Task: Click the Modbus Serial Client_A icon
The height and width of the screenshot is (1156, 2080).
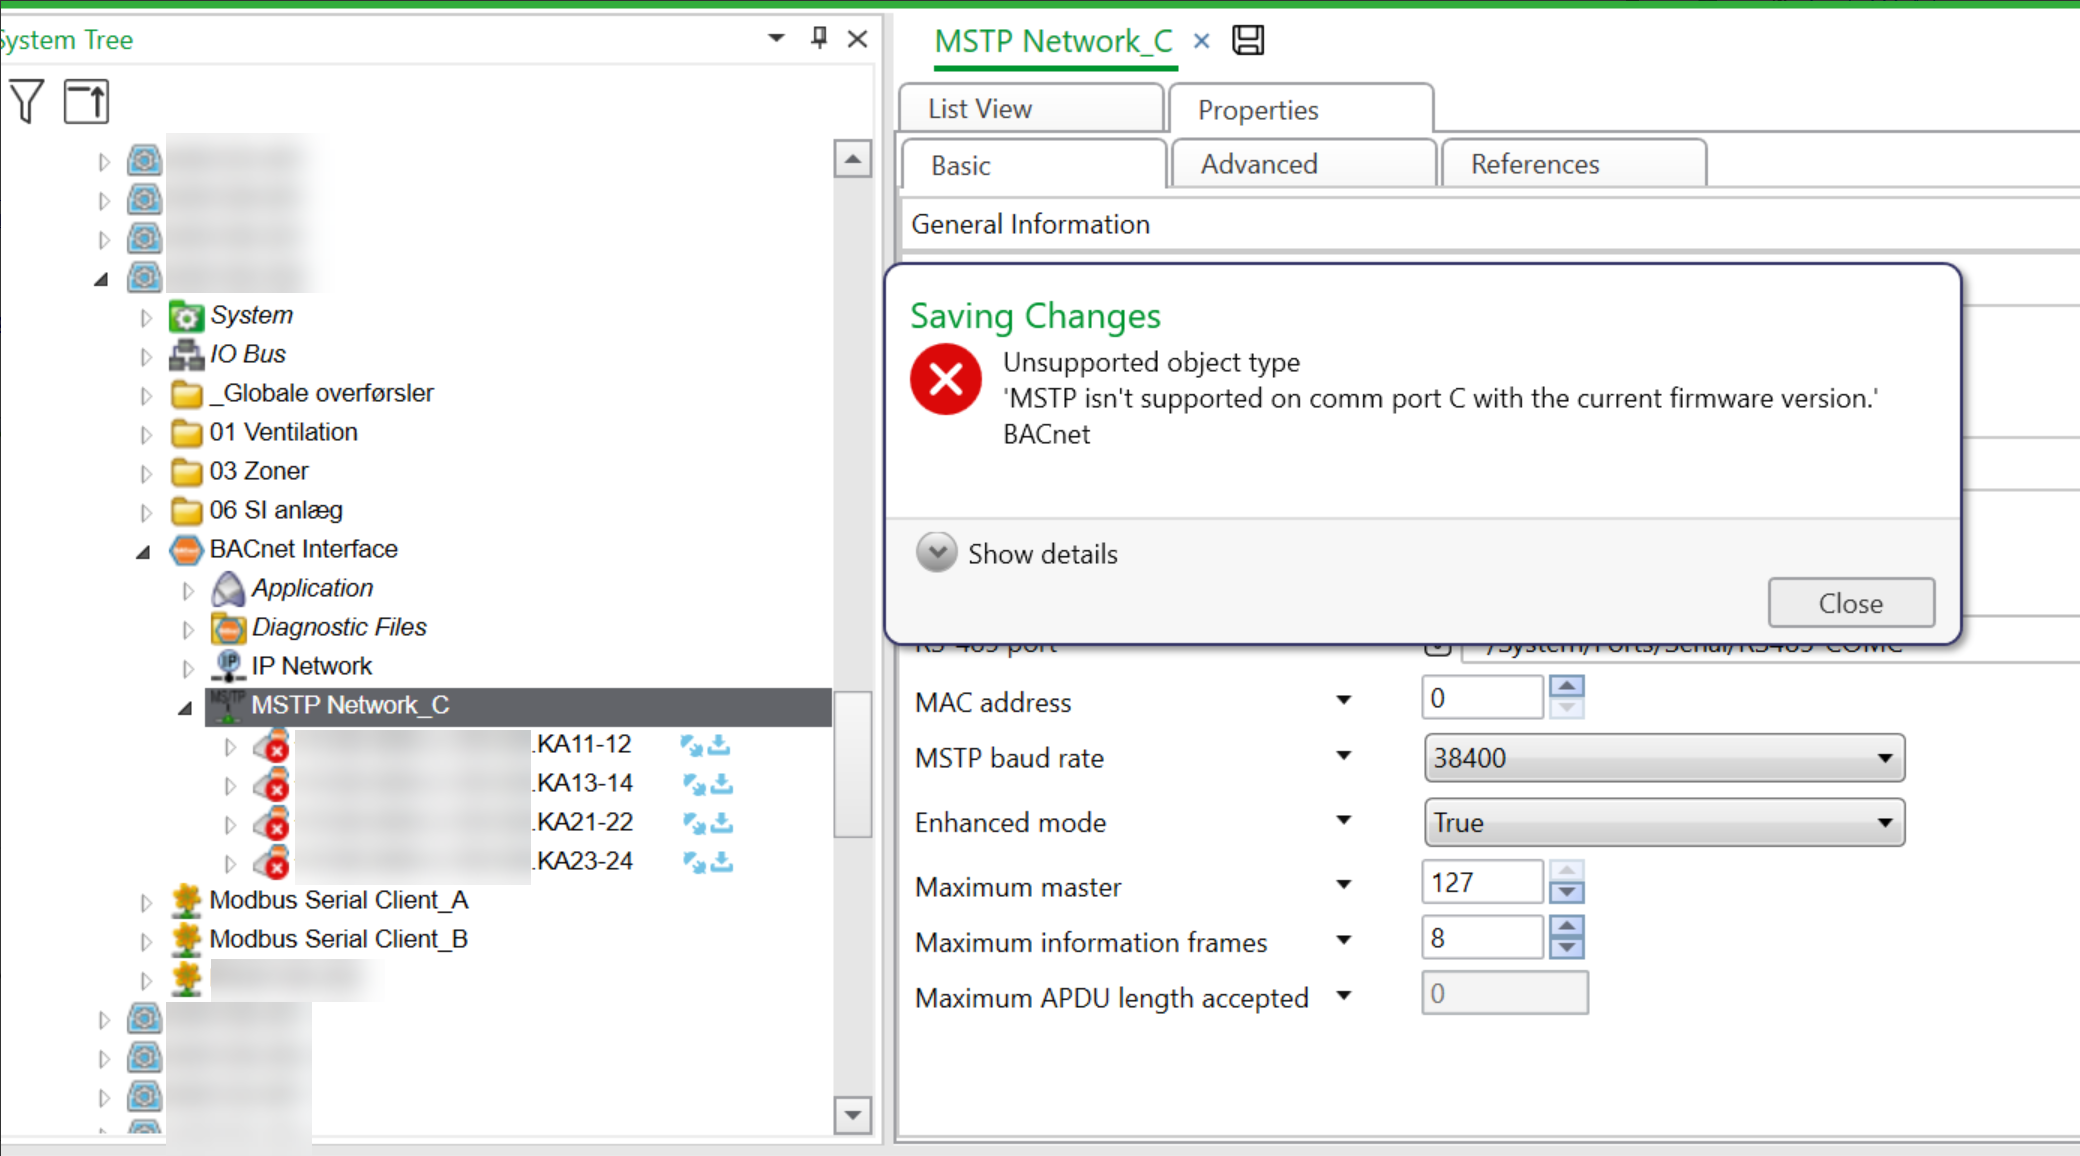Action: (186, 901)
